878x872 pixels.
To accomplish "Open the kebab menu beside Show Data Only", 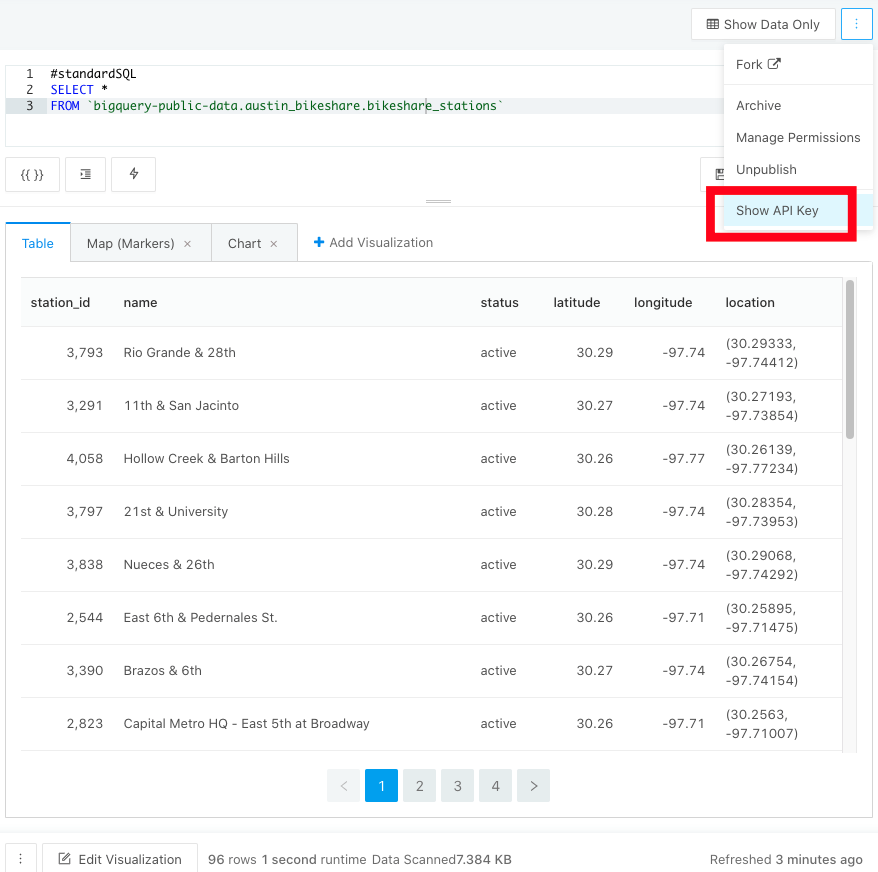I will click(856, 23).
